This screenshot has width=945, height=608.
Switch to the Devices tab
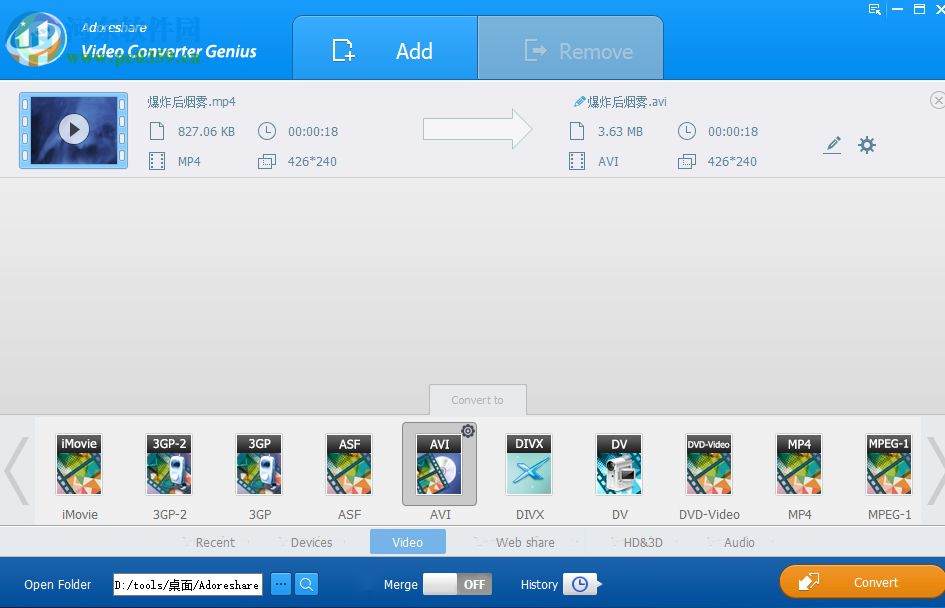(311, 542)
